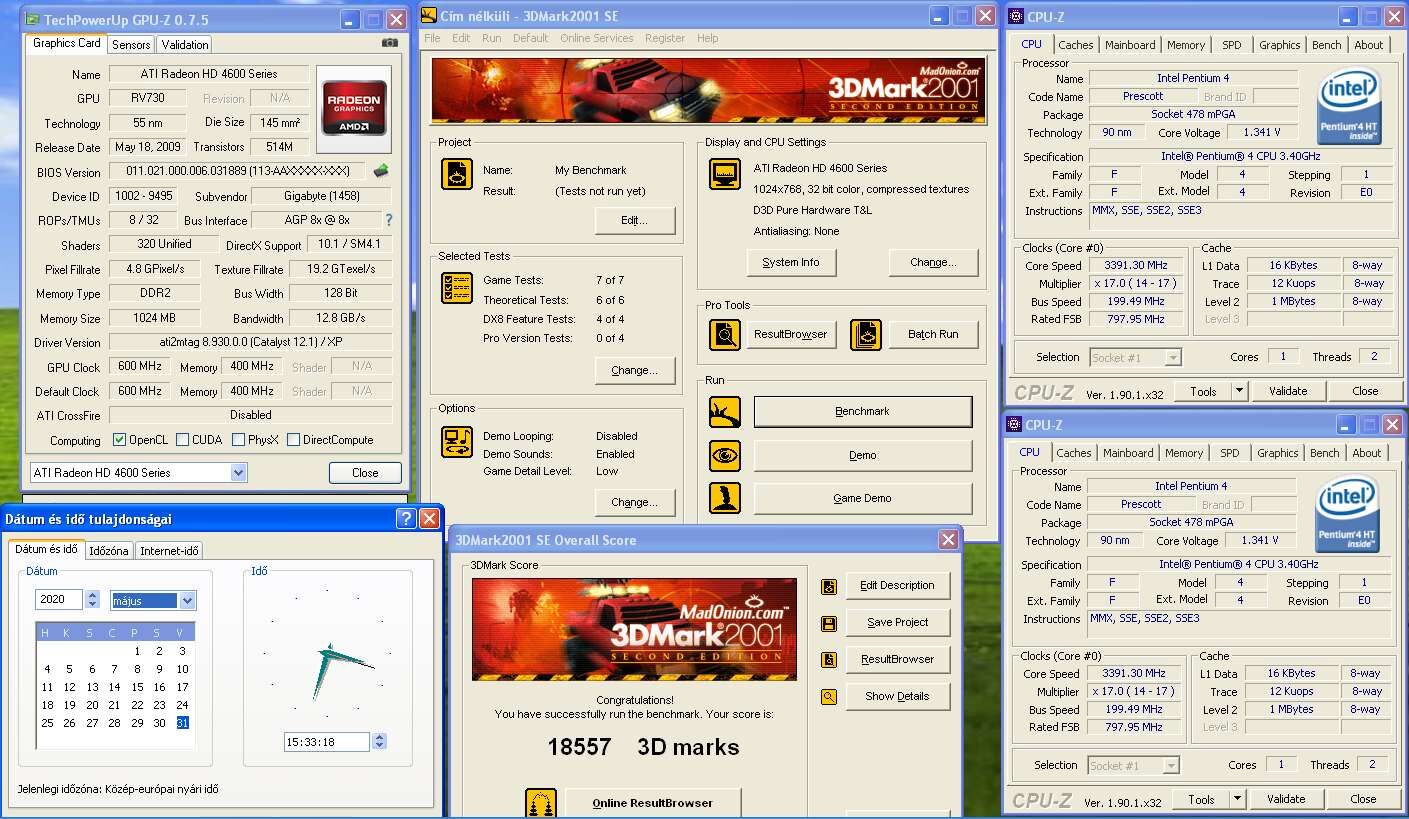Toggle the OpenCL checkbox in GPU-Z
The width and height of the screenshot is (1409, 819).
[x=119, y=439]
